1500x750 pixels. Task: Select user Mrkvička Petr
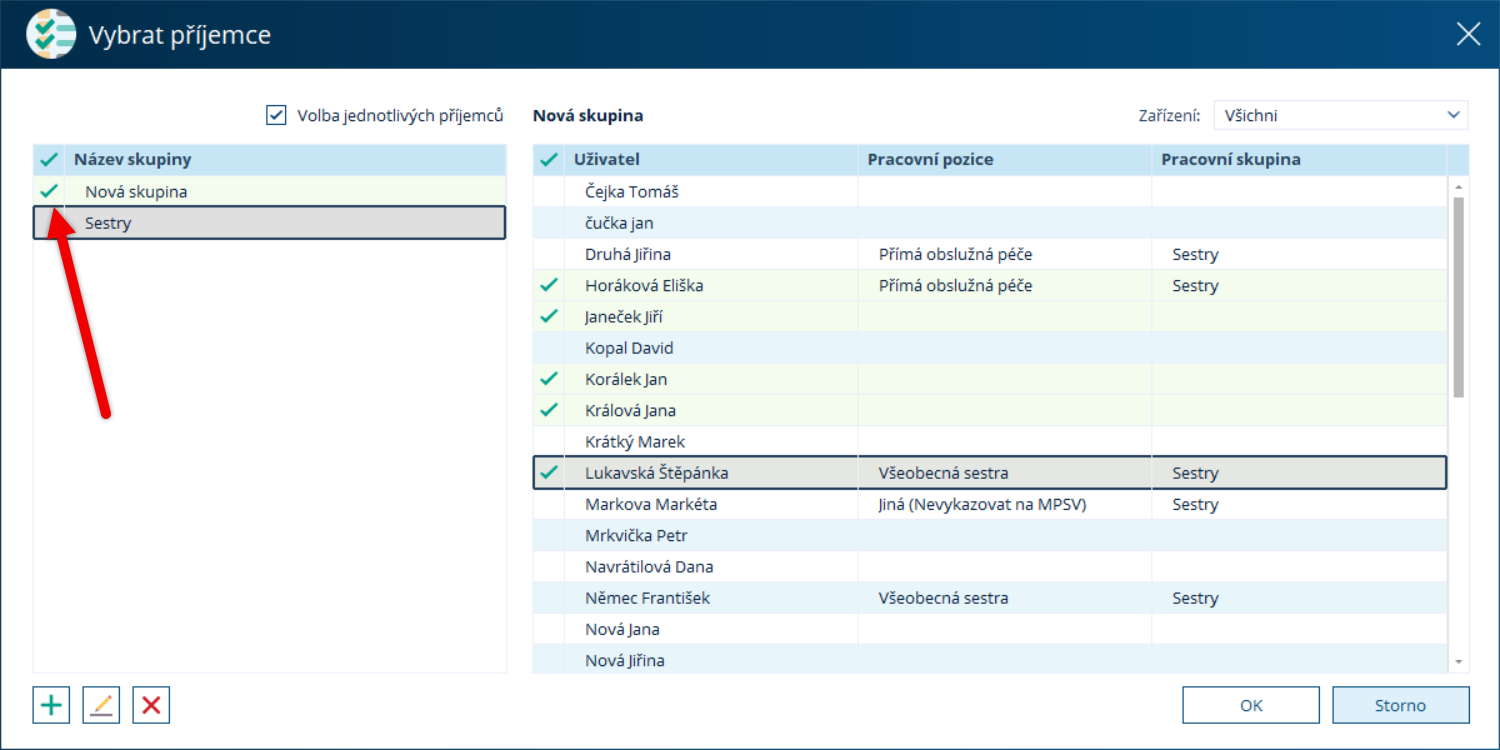click(990, 535)
